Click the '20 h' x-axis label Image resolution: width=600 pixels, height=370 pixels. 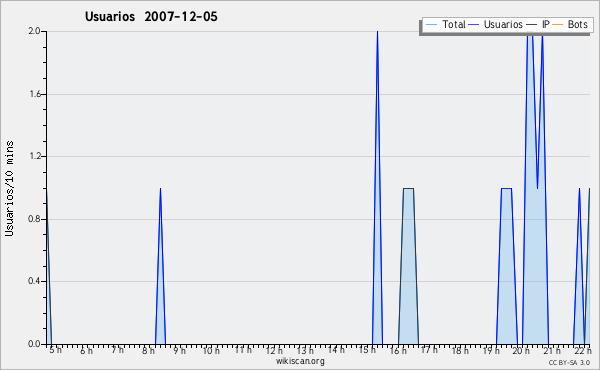pos(522,350)
